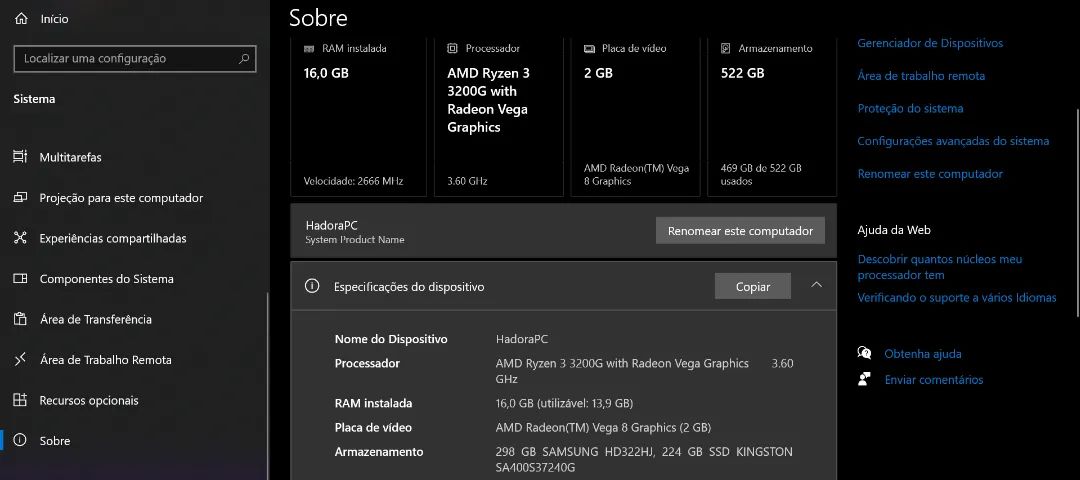1080x480 pixels.
Task: Click the Velocidade: 2666 MHz text
Action: click(x=353, y=181)
